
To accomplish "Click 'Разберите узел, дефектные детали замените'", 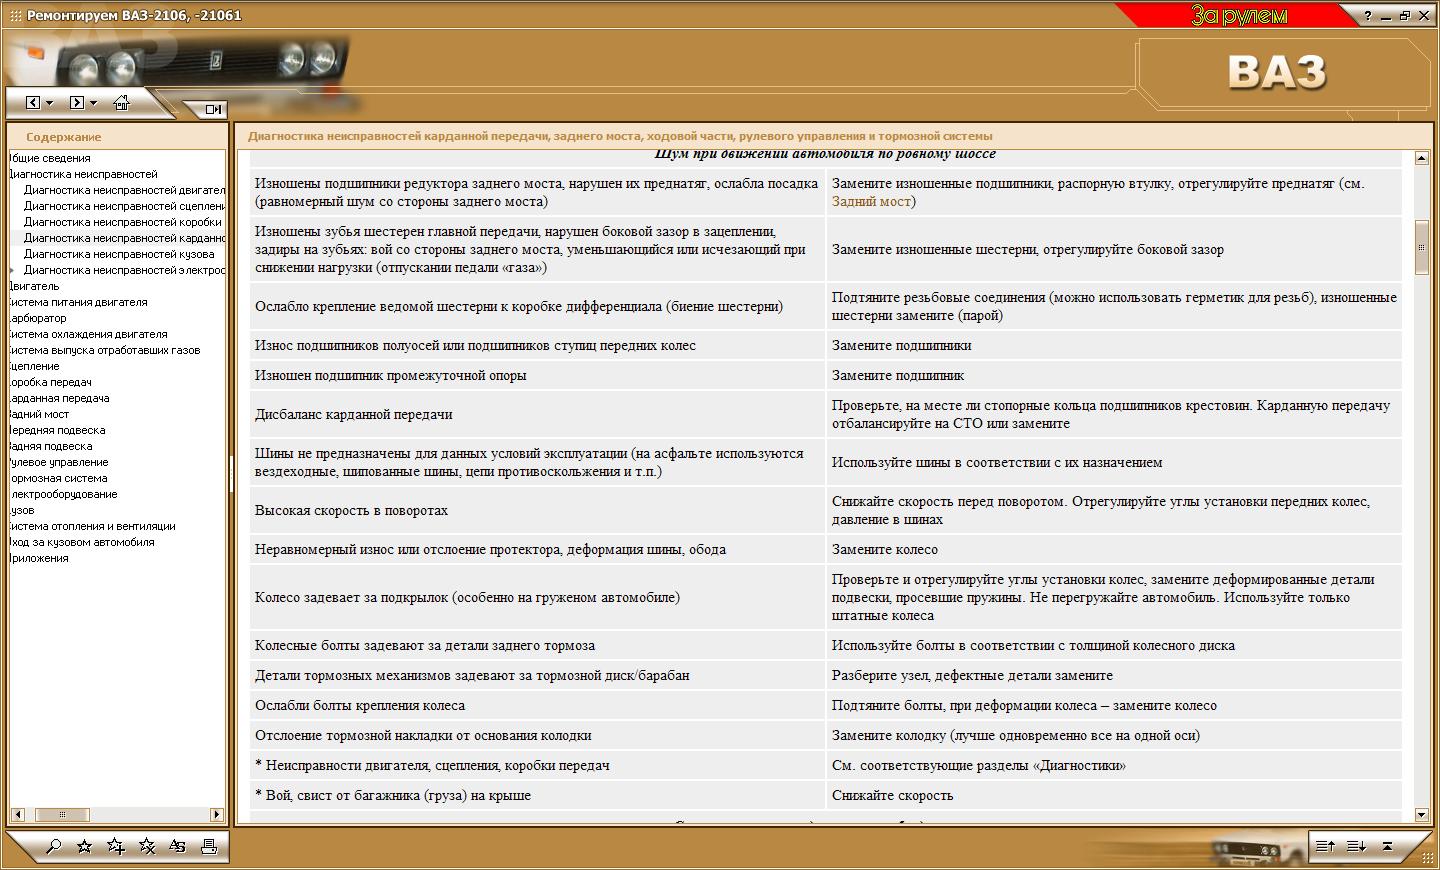I will click(x=972, y=675).
